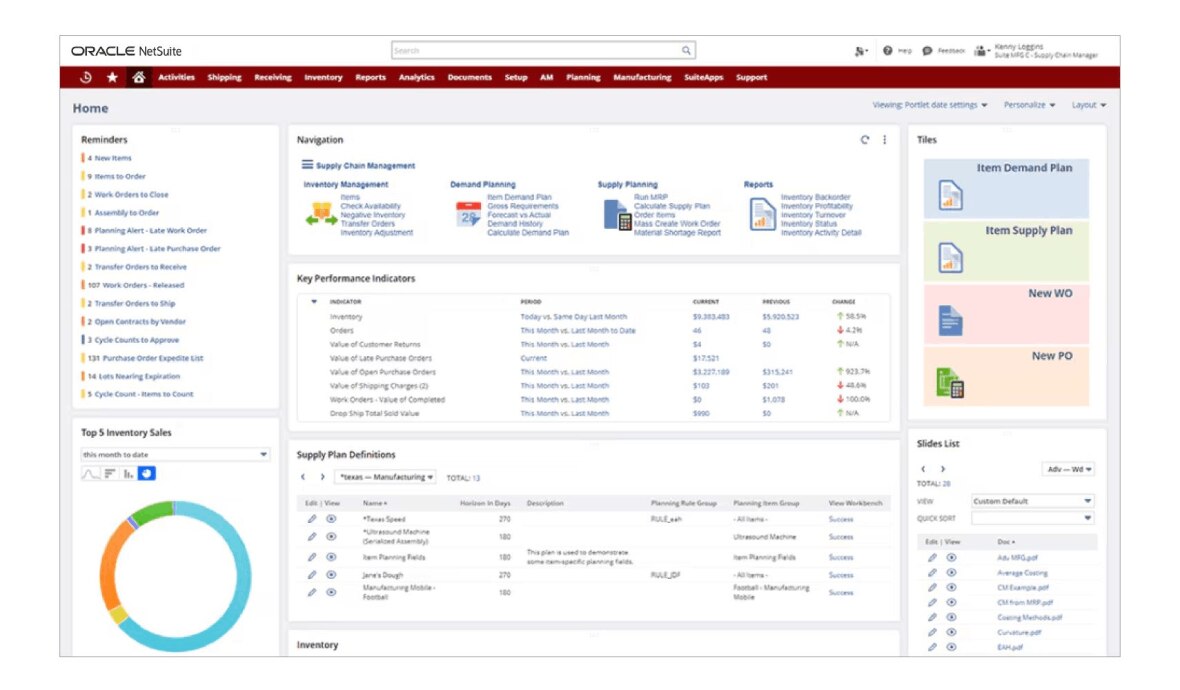Open Navigation portlet three-dot menu

(x=884, y=140)
